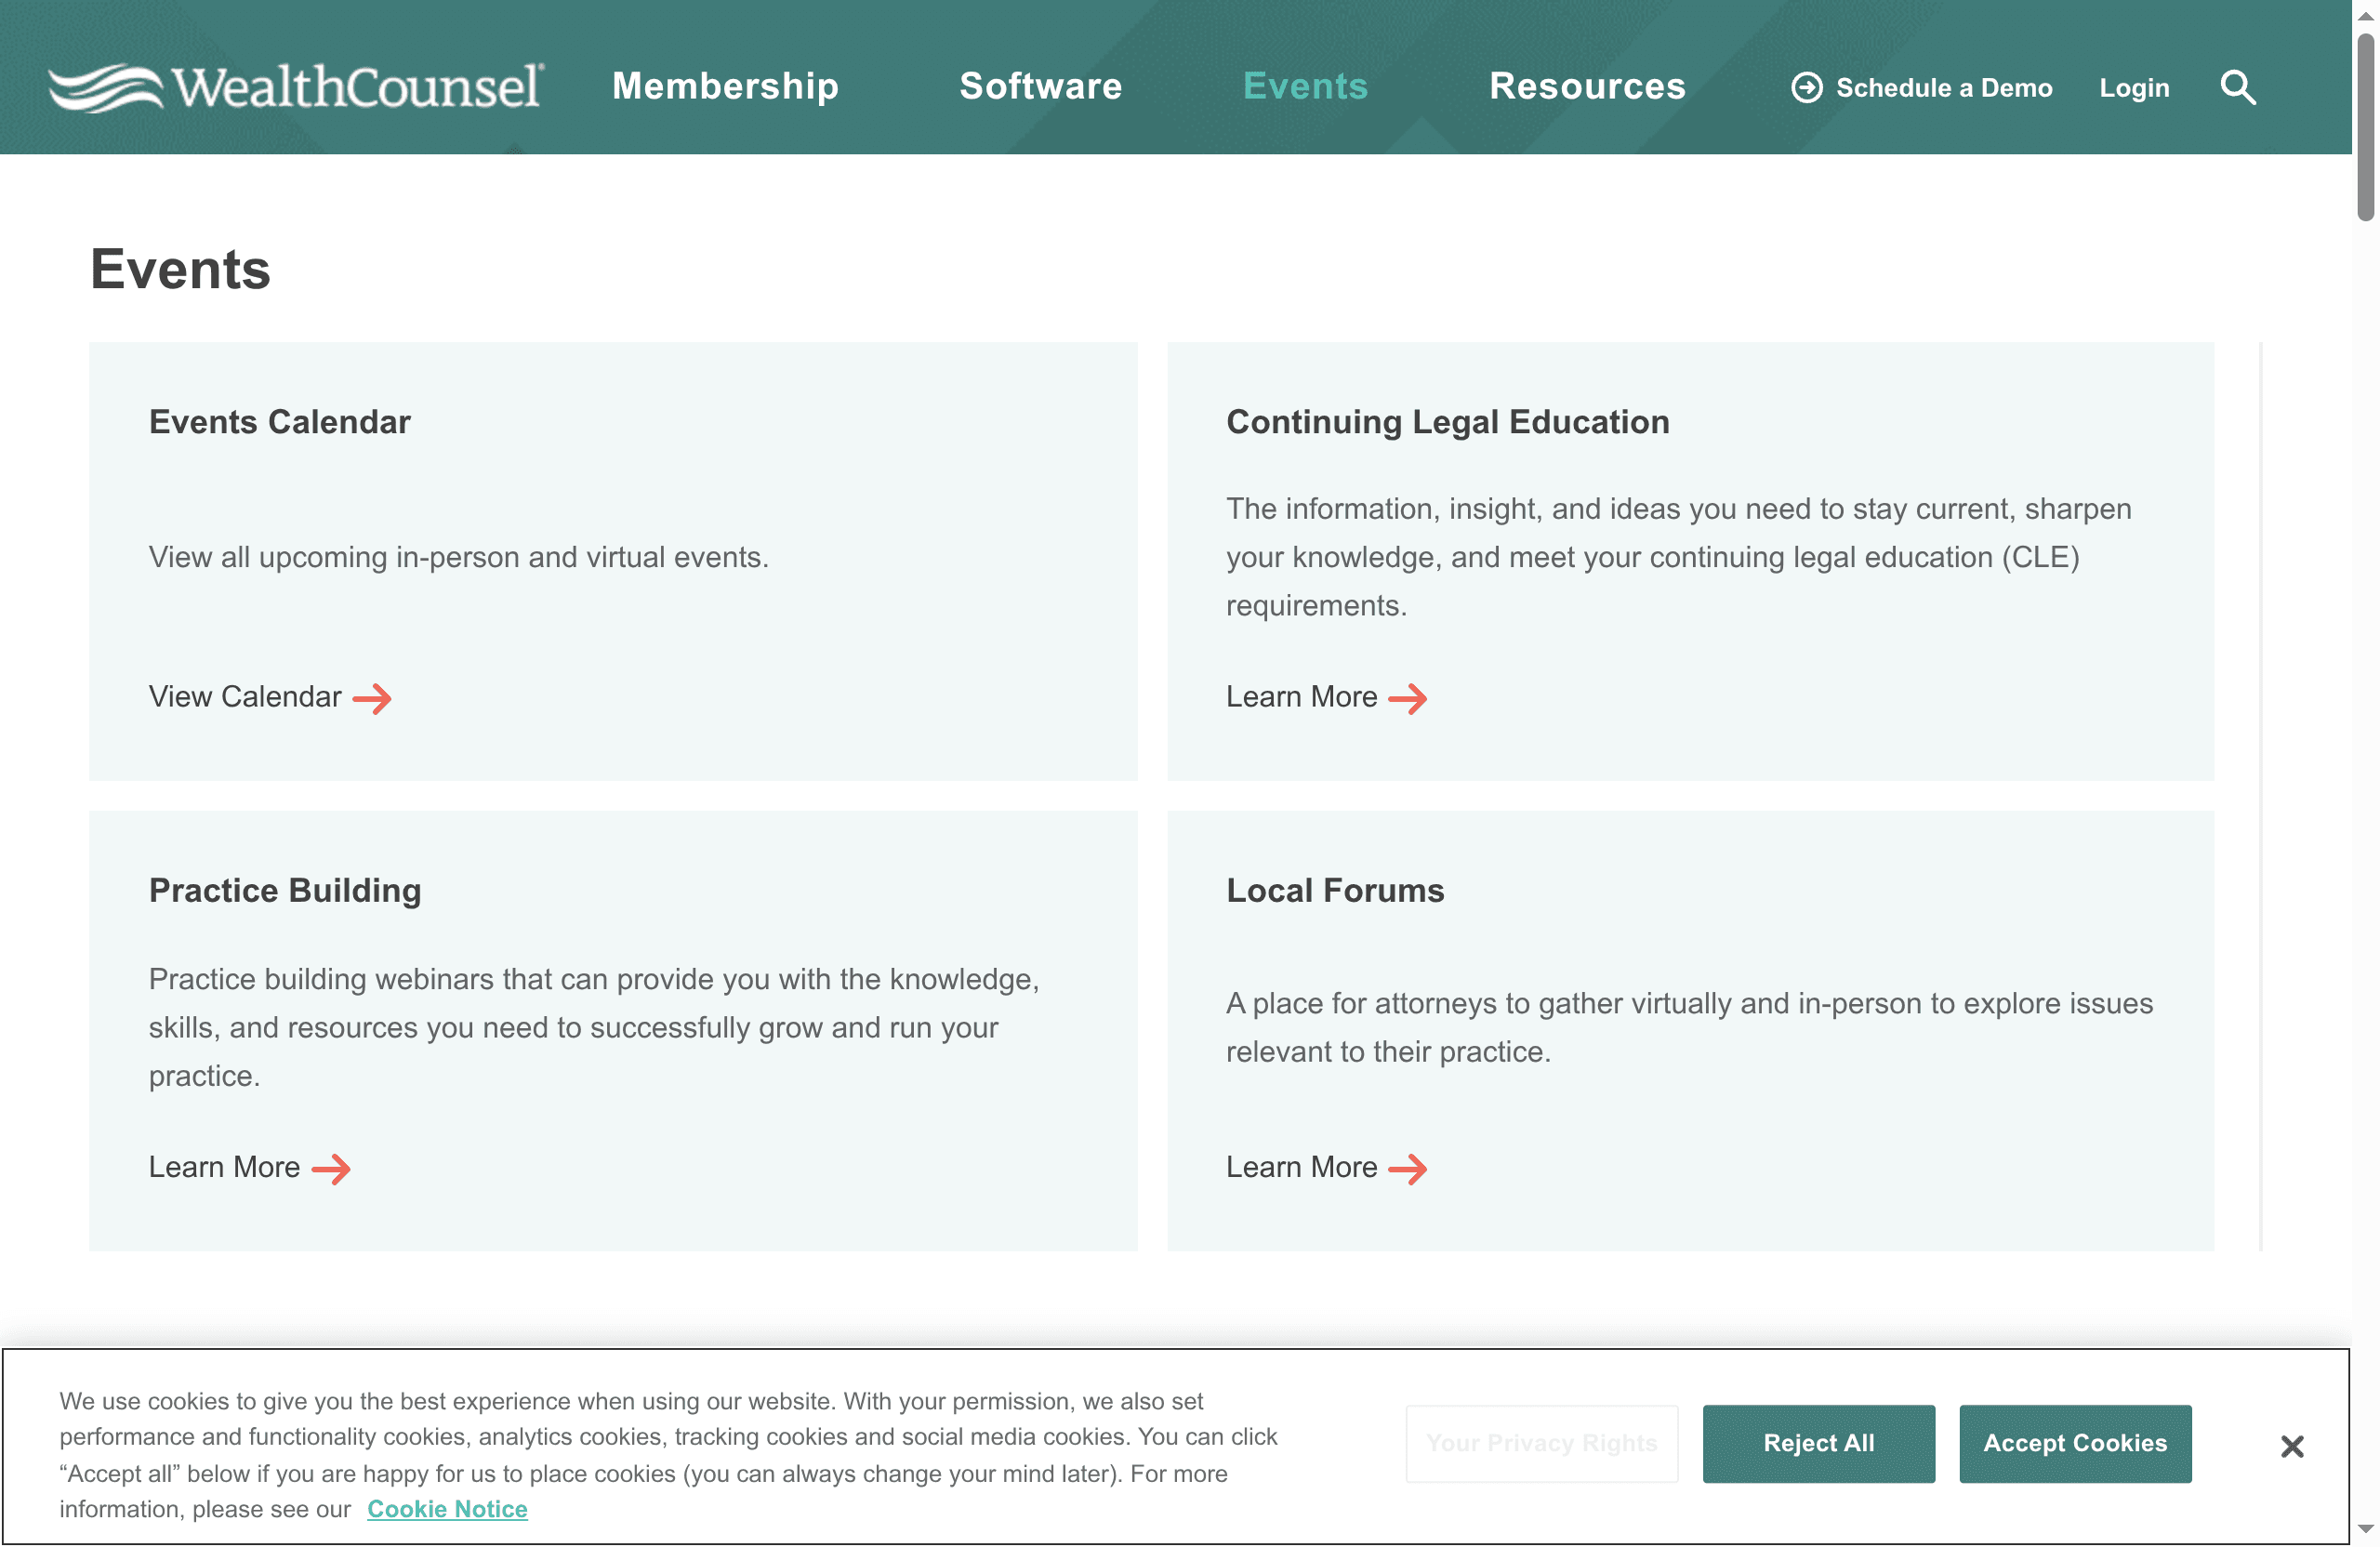Image resolution: width=2380 pixels, height=1547 pixels.
Task: Accept all cookies
Action: [x=2074, y=1443]
